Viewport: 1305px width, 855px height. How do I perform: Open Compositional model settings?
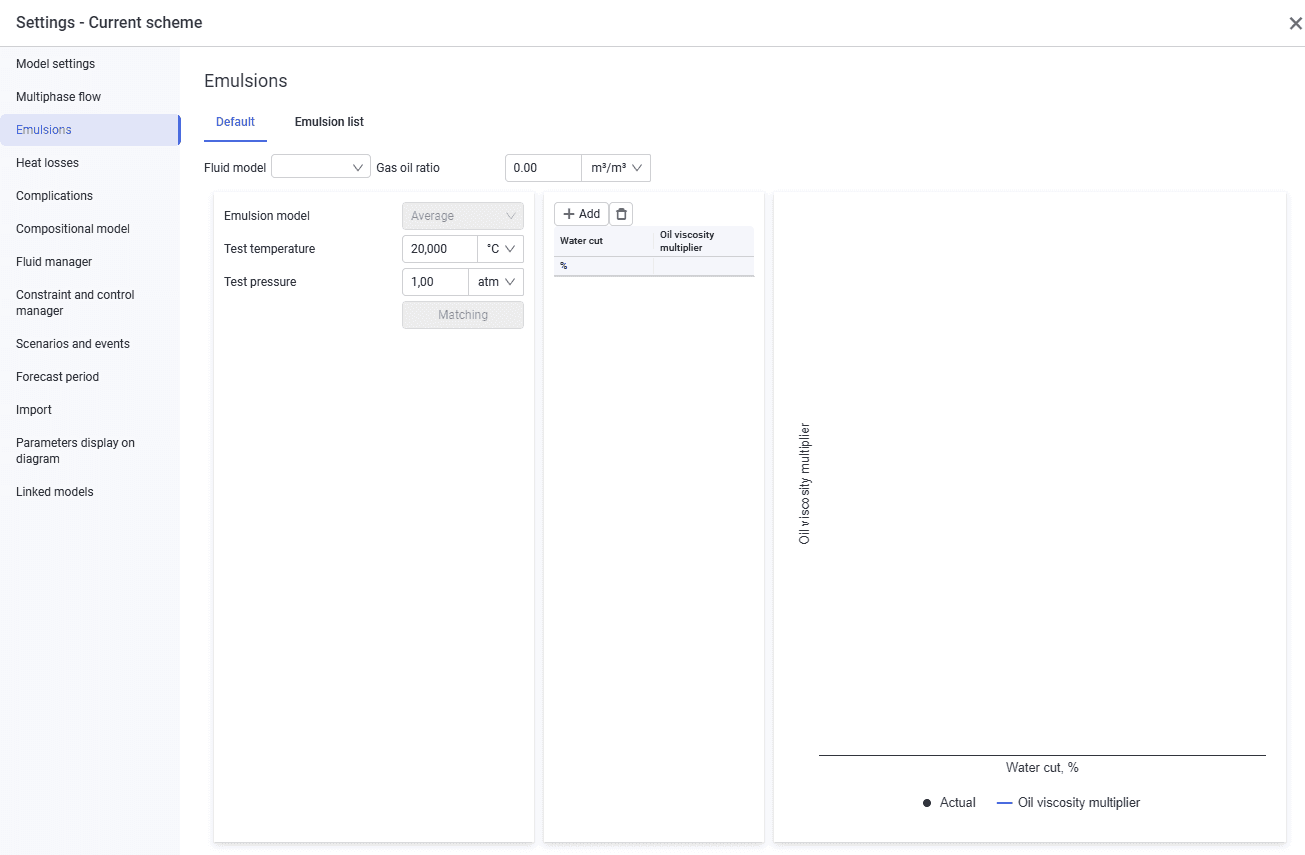click(90, 229)
